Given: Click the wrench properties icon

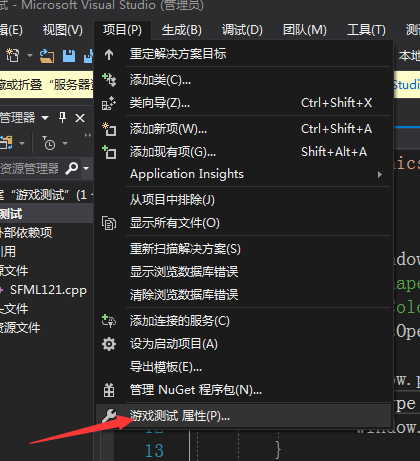Looking at the screenshot, I should click(109, 416).
